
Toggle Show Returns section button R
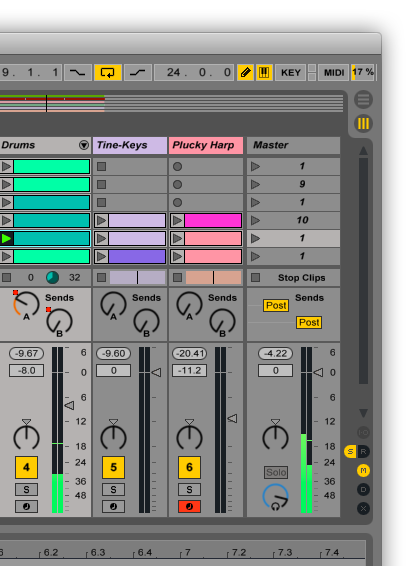pos(363,452)
